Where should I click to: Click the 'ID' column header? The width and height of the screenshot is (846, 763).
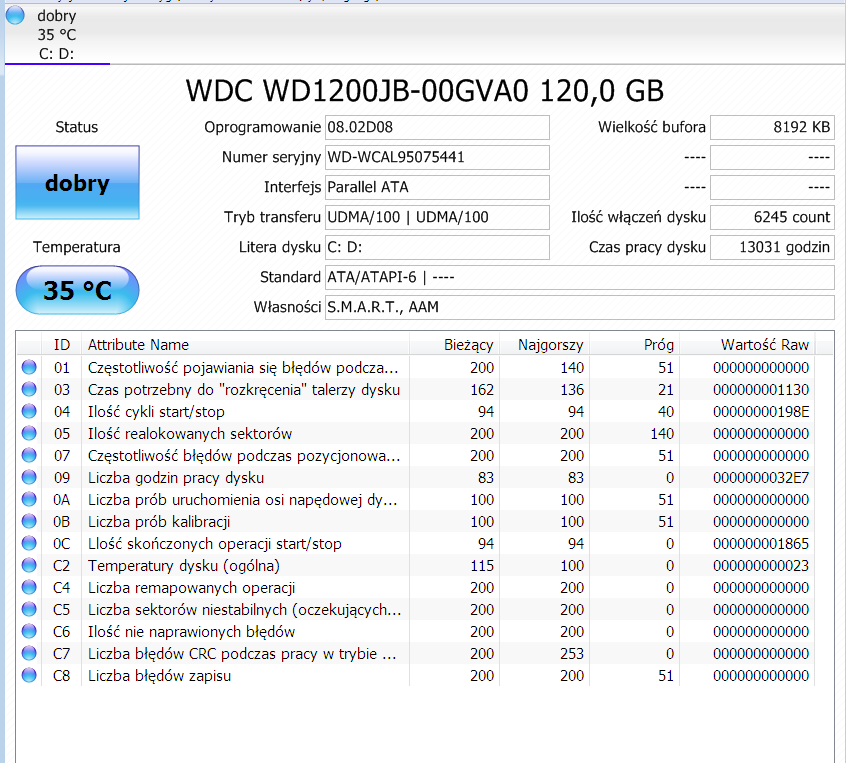[x=62, y=344]
